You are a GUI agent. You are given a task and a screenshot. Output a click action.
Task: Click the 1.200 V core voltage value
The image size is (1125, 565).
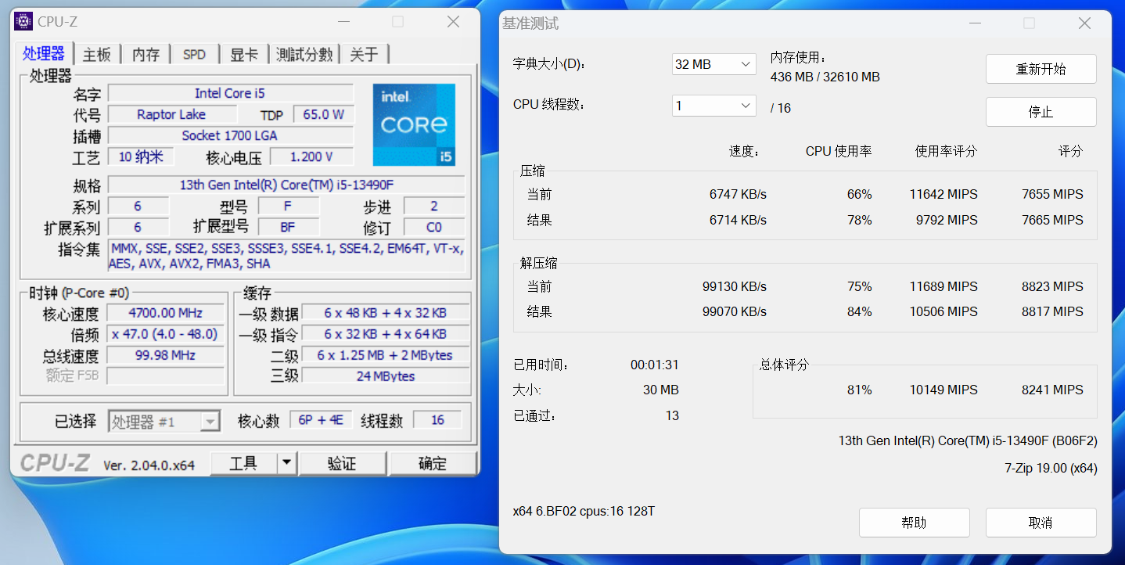(311, 157)
